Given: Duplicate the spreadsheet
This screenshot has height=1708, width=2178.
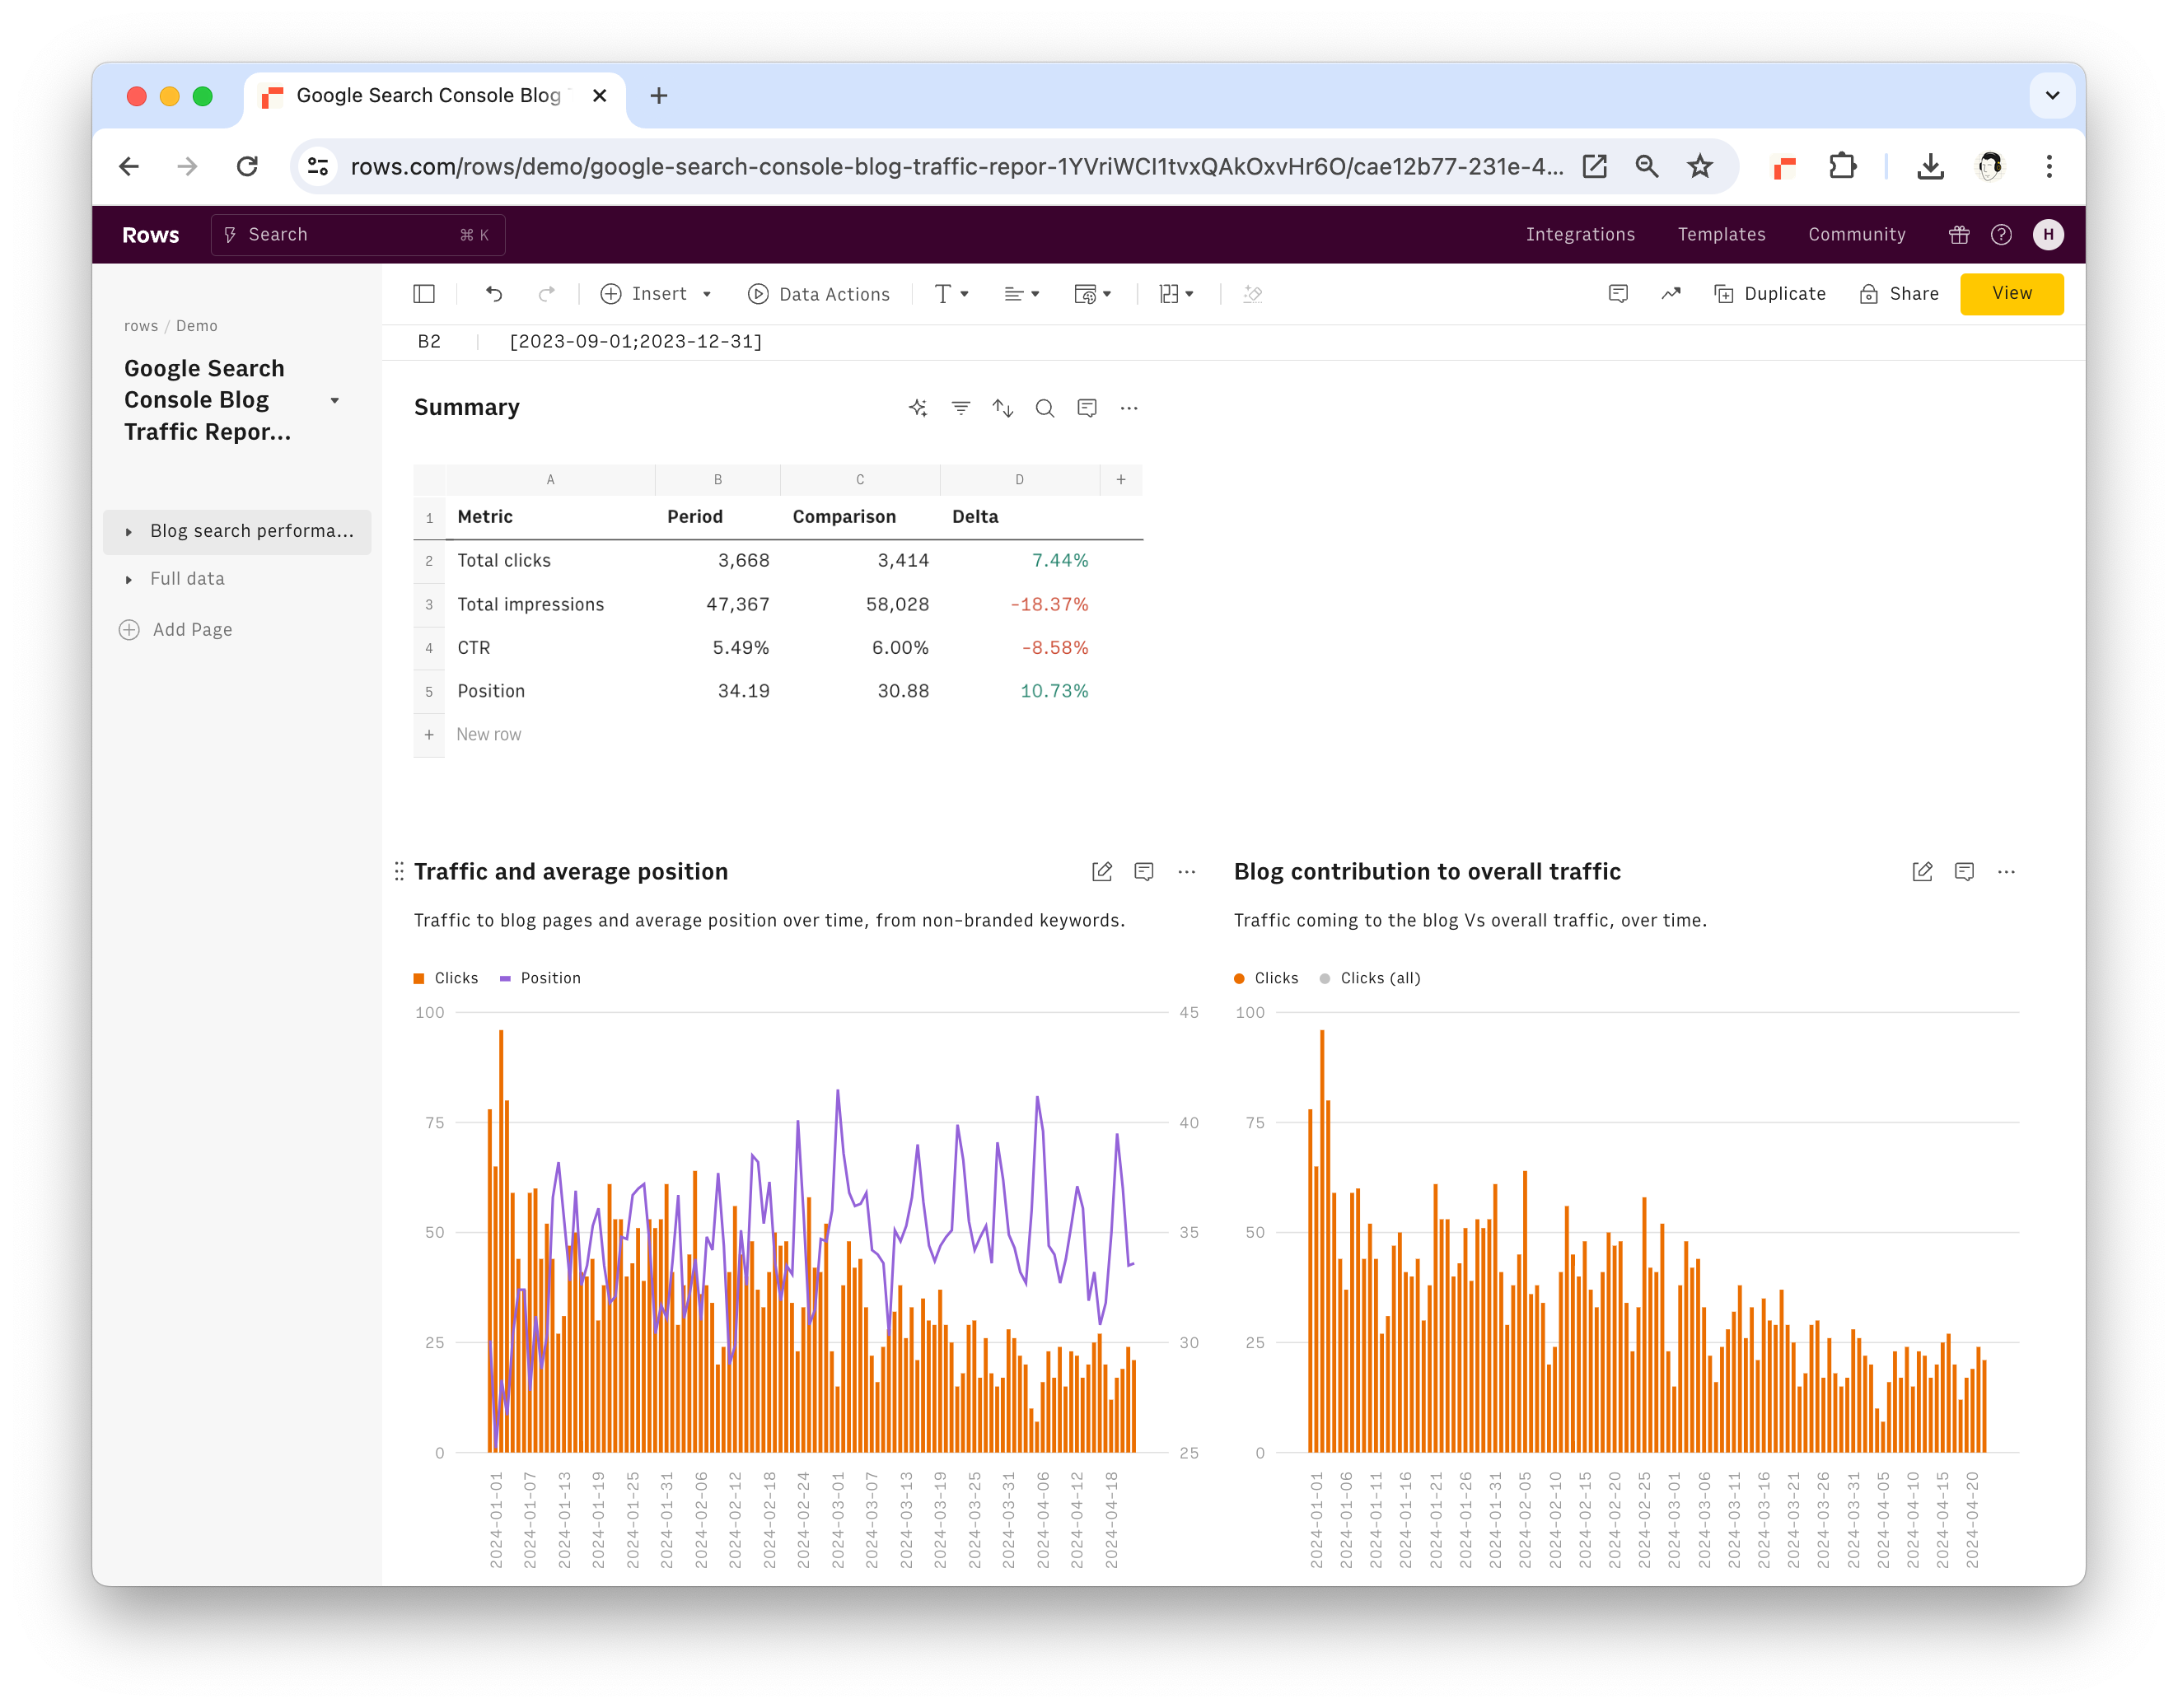Looking at the screenshot, I should click(x=1769, y=294).
